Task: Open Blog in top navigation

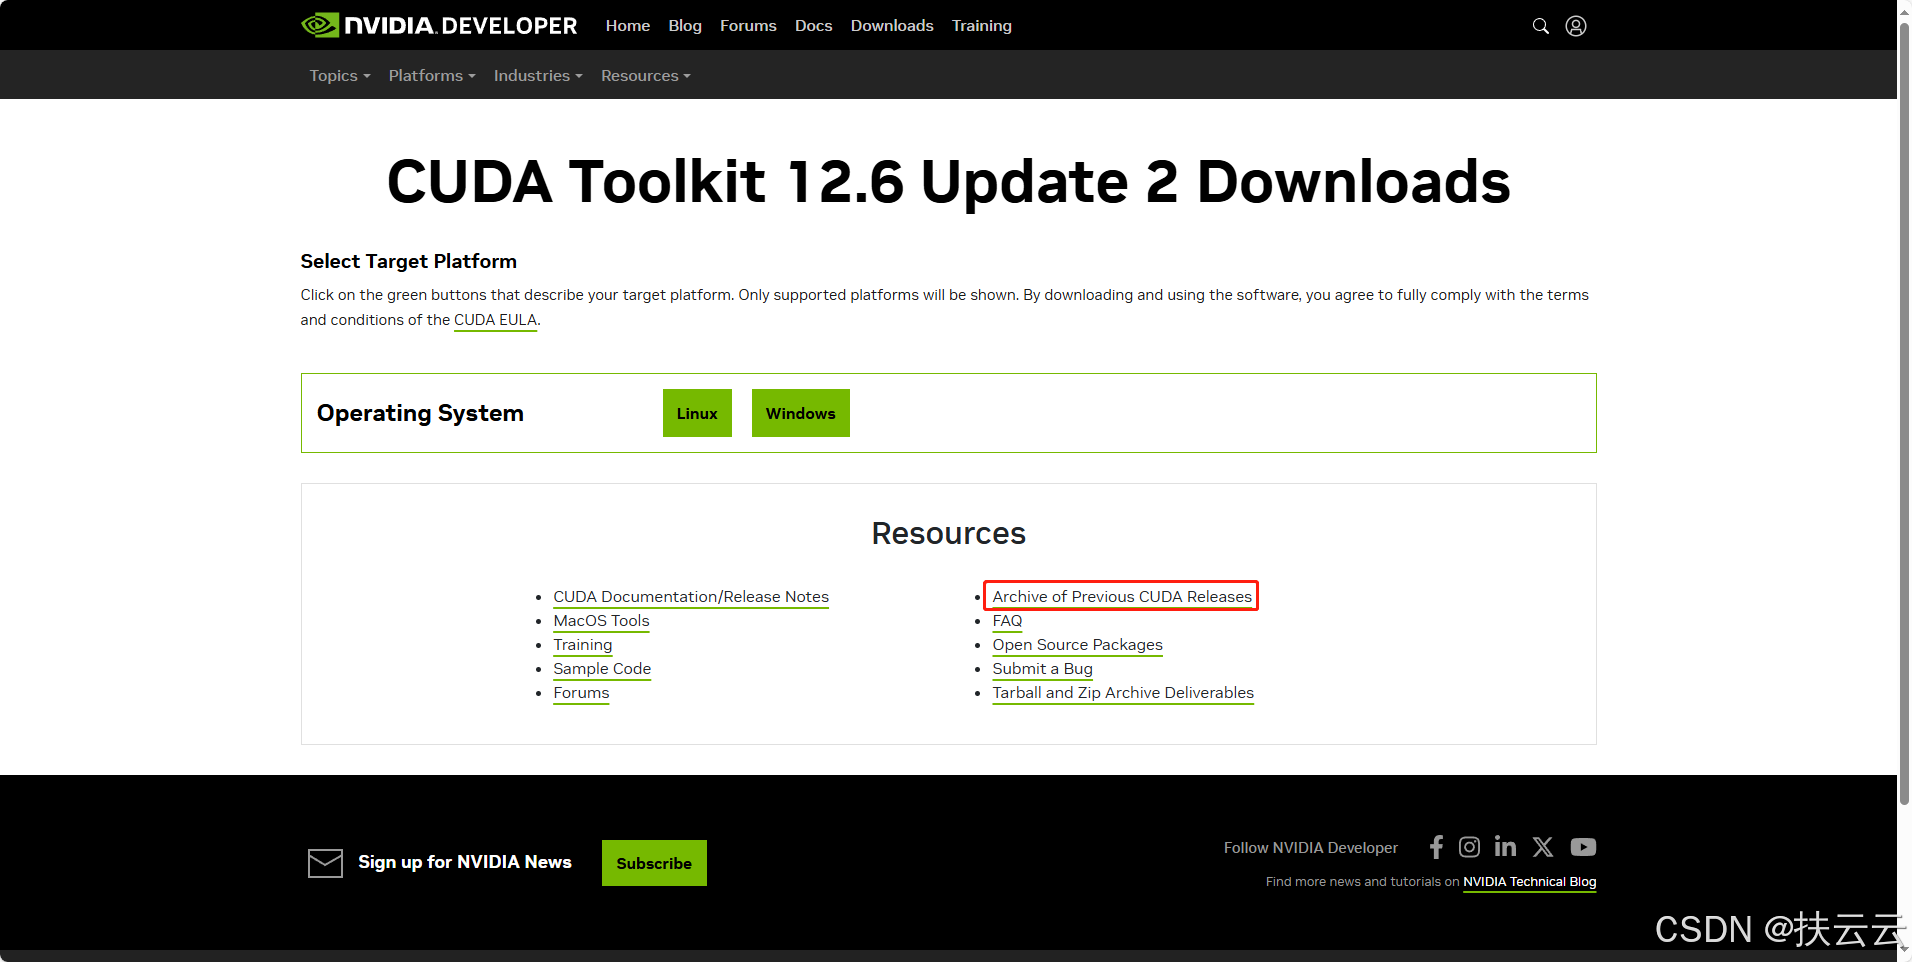Action: (x=685, y=26)
